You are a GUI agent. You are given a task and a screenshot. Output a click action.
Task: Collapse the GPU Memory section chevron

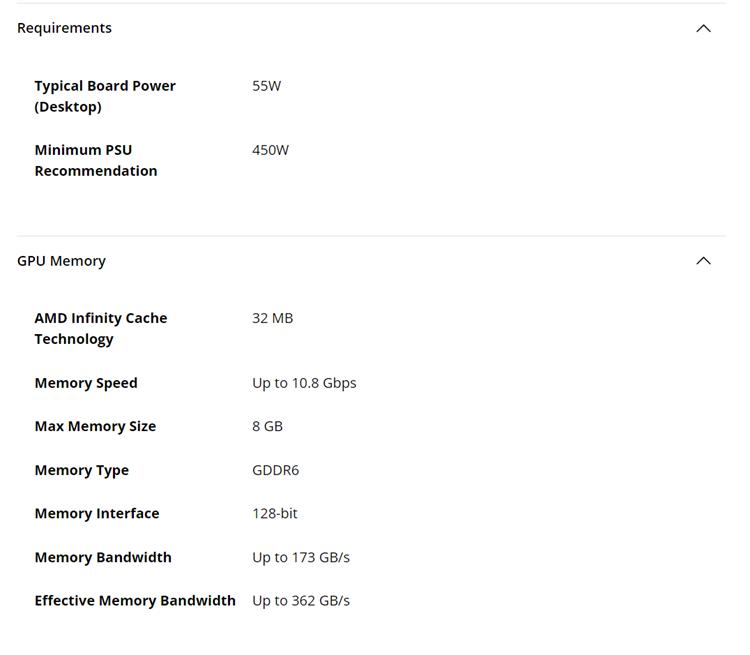click(x=703, y=261)
